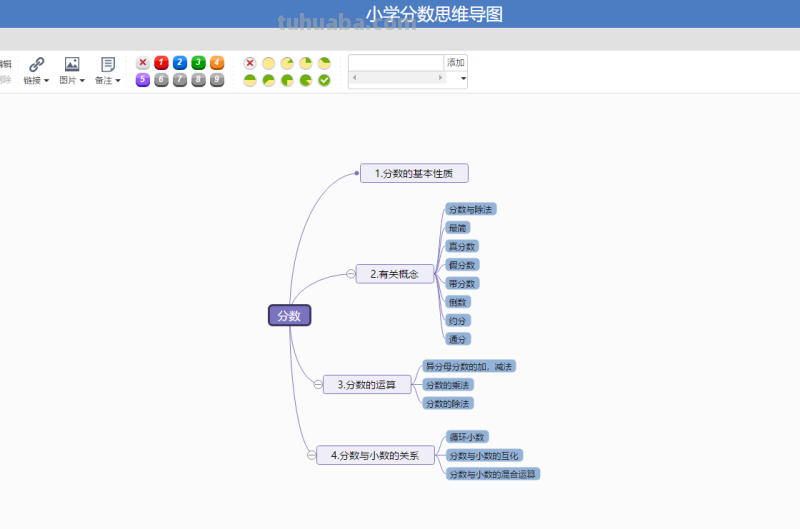This screenshot has width=800, height=529.
Task: Remove progress with the circled X progress icon
Action: [249, 63]
